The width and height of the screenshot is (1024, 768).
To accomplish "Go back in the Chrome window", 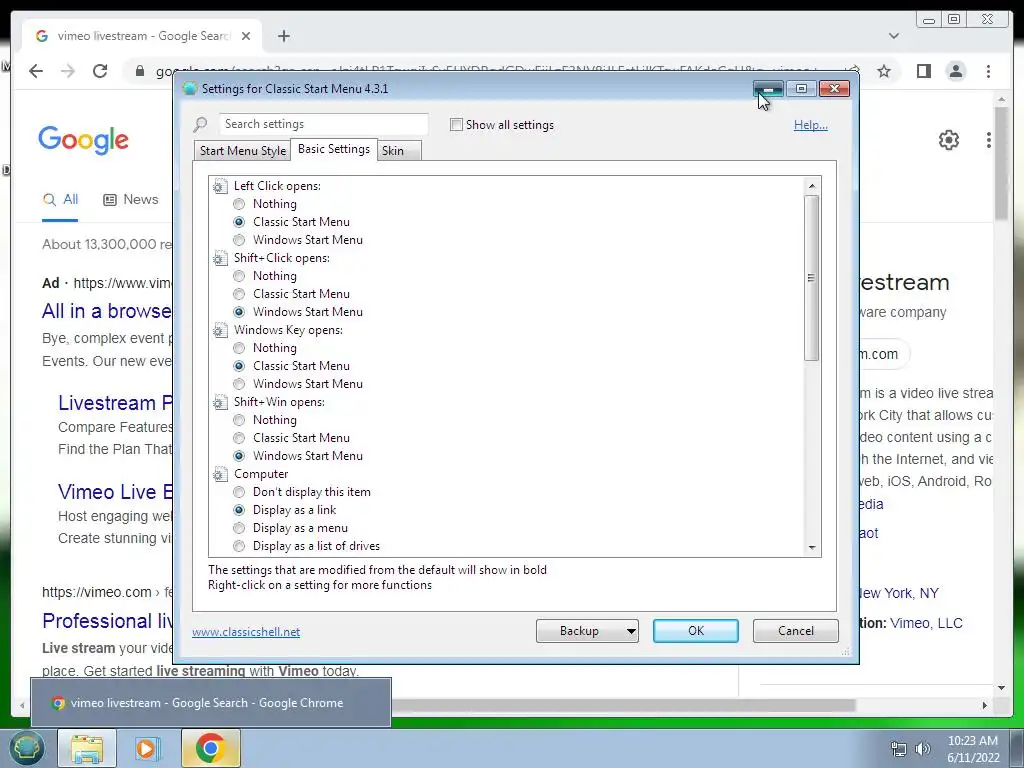I will tap(36, 71).
